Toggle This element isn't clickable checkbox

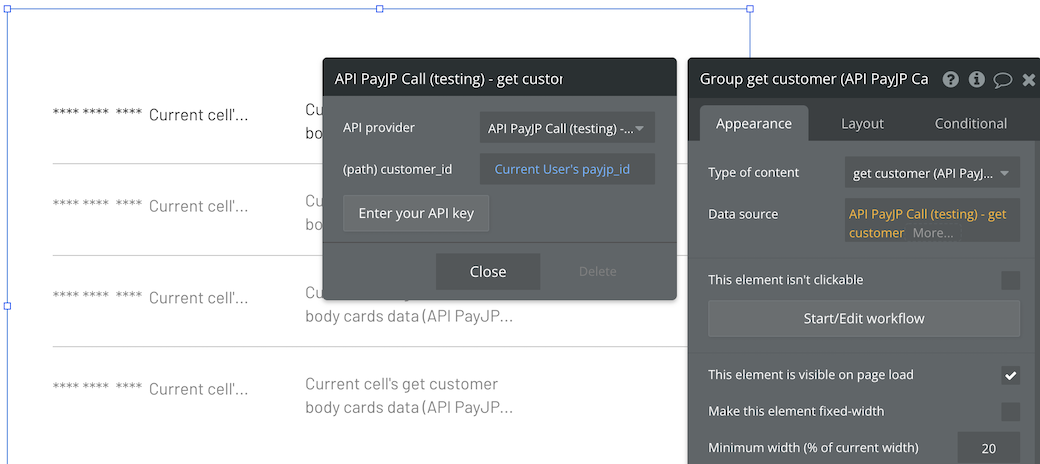1010,280
